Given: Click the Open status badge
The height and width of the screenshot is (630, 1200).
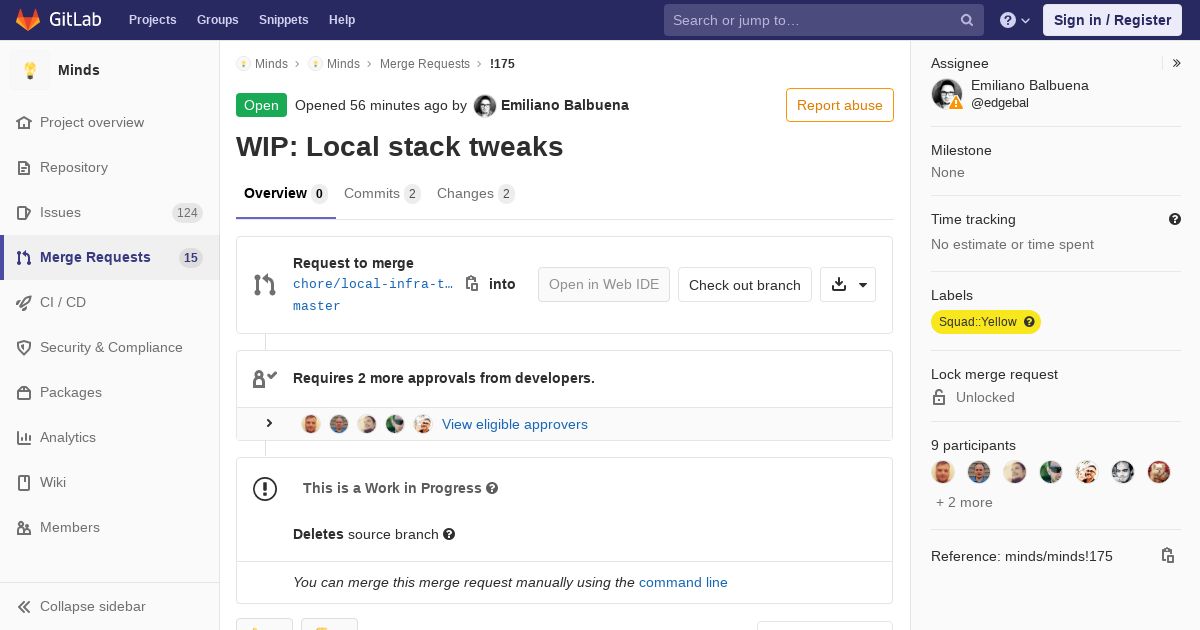Looking at the screenshot, I should (x=261, y=105).
